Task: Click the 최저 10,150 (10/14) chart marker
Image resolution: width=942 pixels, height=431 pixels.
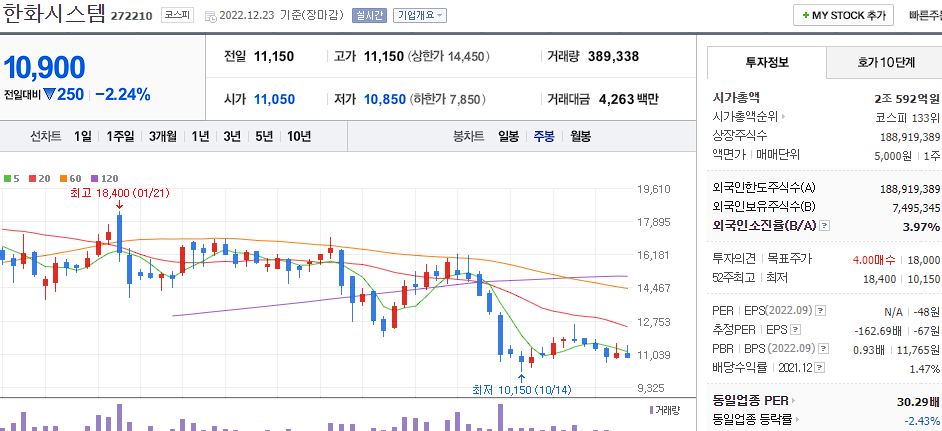Action: pyautogui.click(x=521, y=390)
